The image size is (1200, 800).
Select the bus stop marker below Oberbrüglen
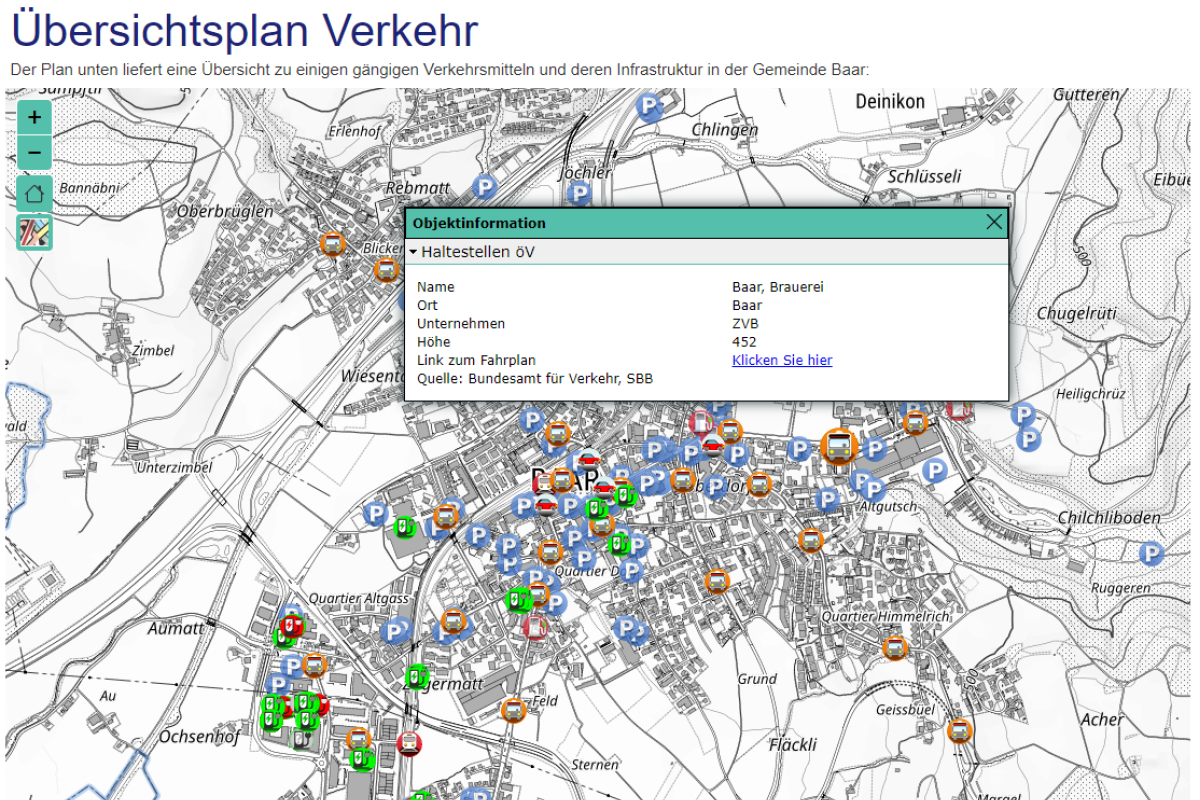[333, 243]
